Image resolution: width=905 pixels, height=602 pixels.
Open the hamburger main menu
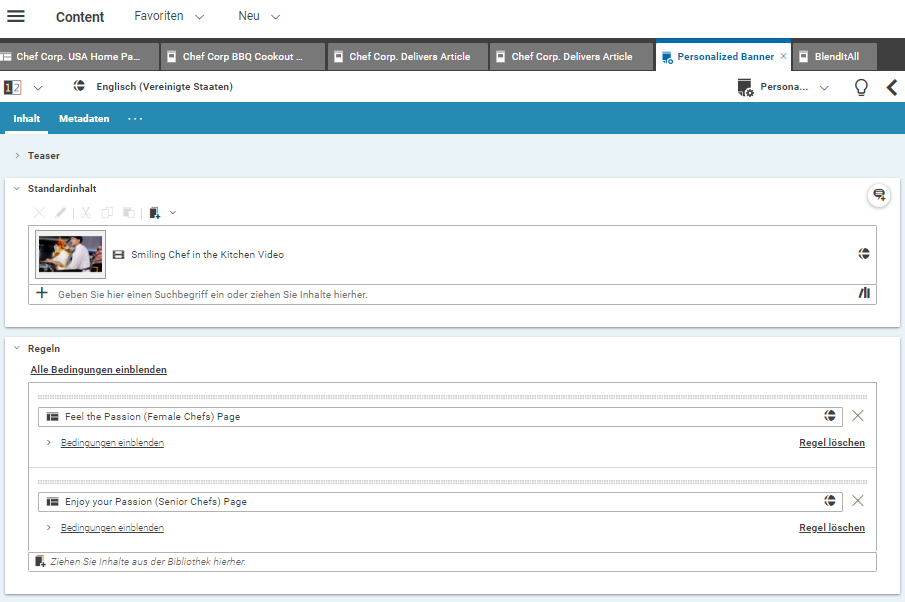16,17
